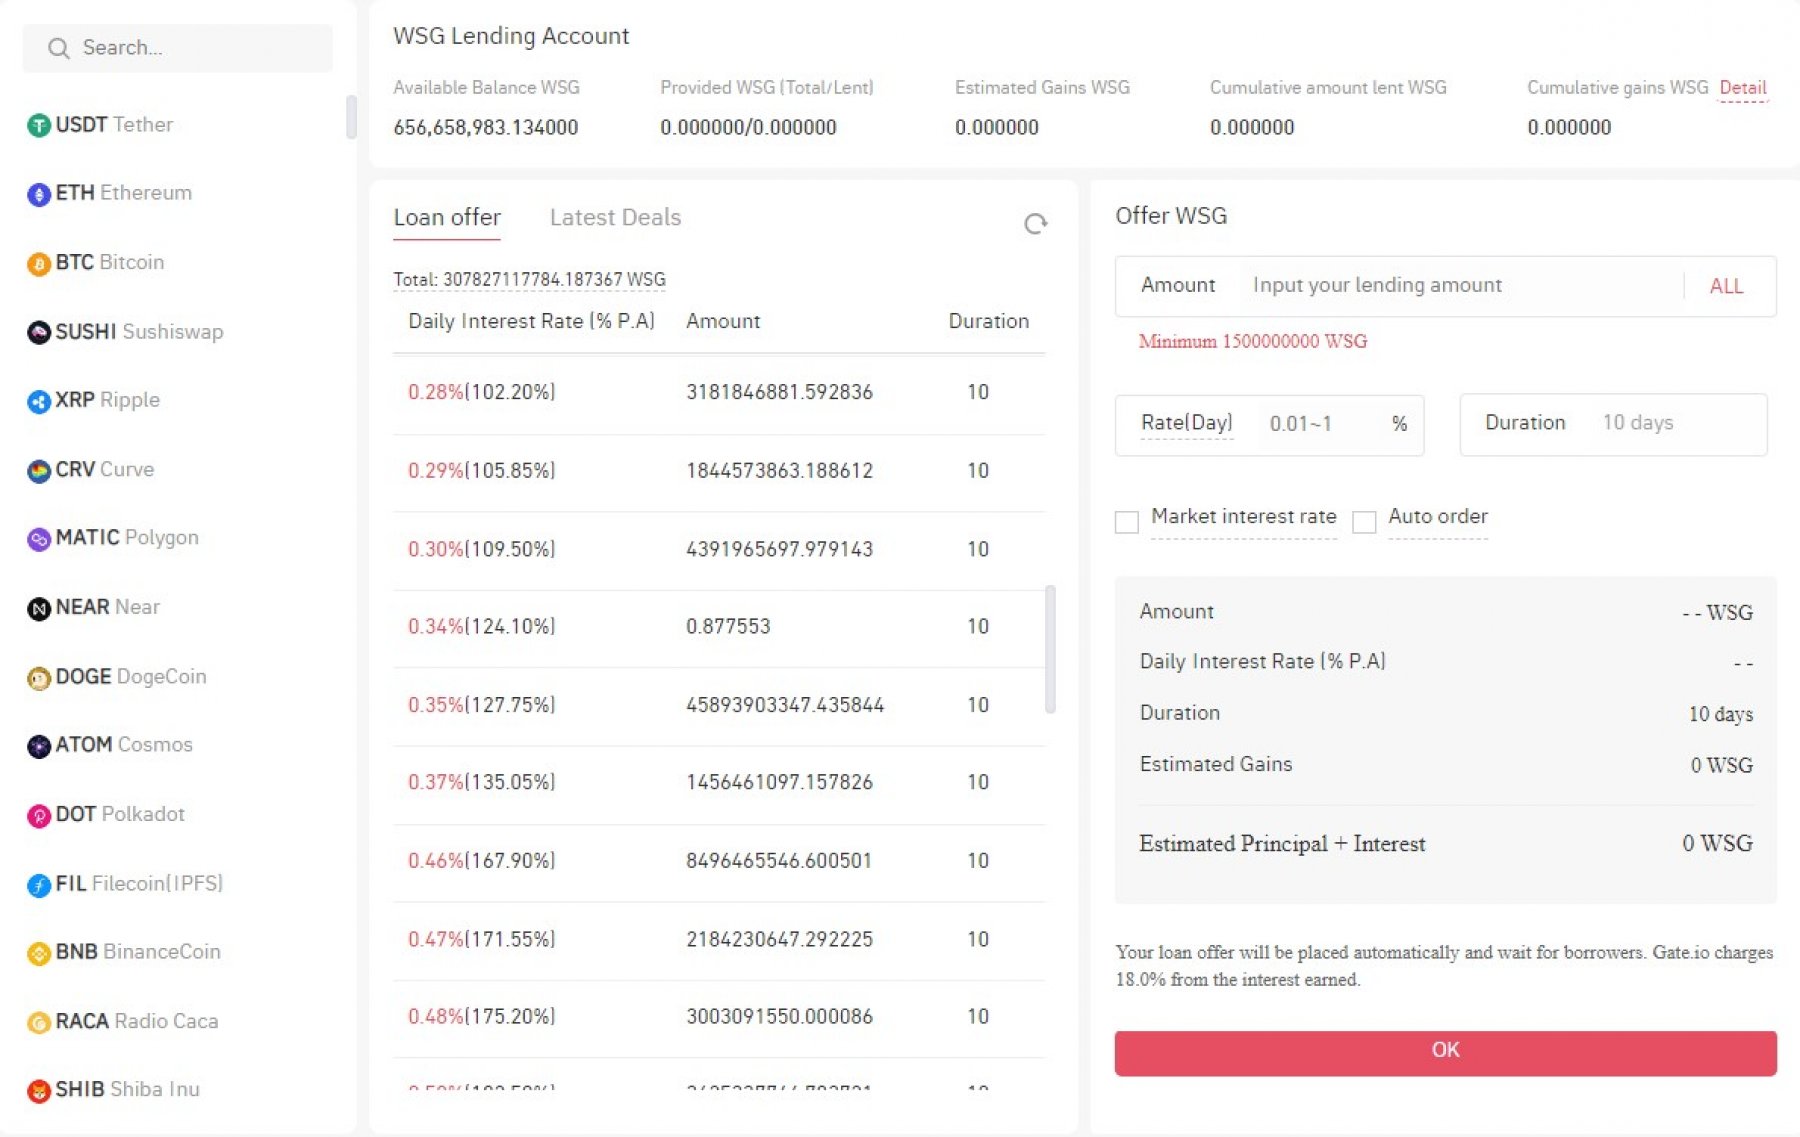
Task: Click the Tether USDT coin icon
Action: 38,126
